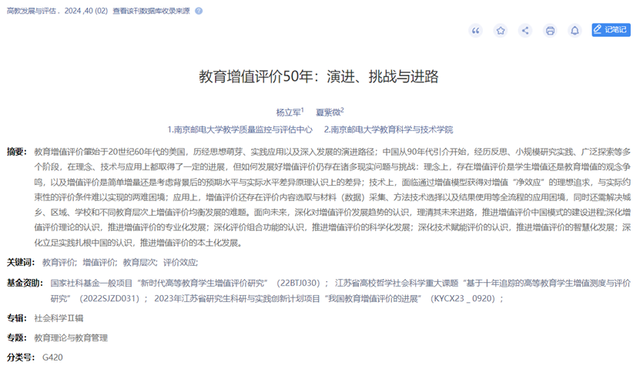Enable alerts with the bell icon
640x366 pixels.
click(575, 31)
